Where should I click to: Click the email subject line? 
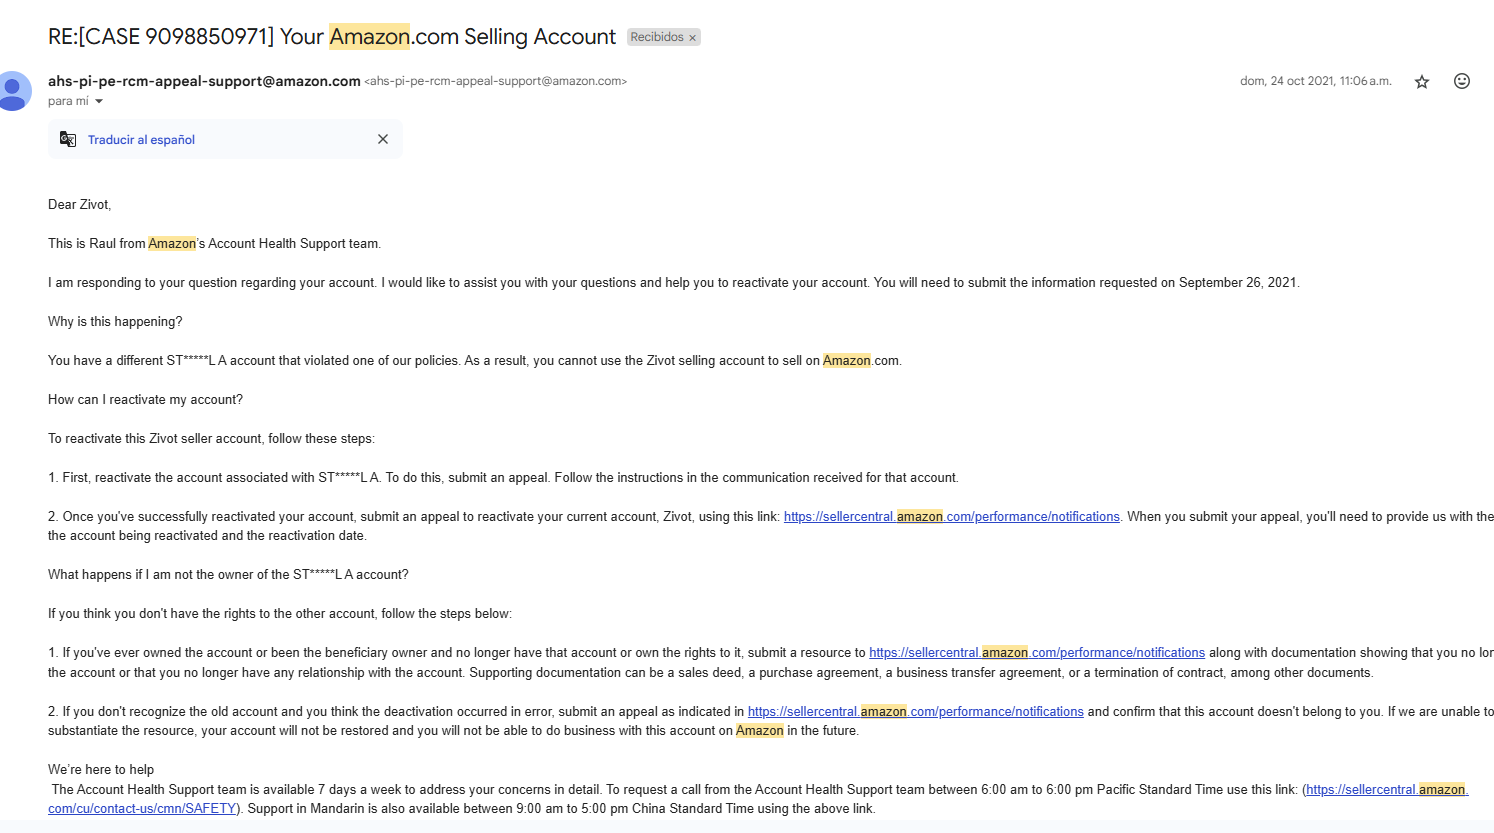(x=332, y=37)
